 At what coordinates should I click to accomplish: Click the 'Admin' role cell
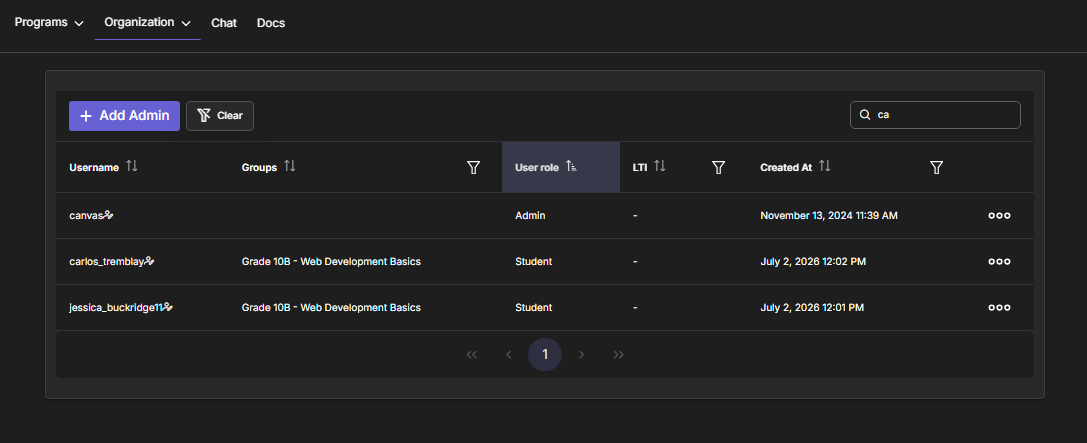point(530,216)
